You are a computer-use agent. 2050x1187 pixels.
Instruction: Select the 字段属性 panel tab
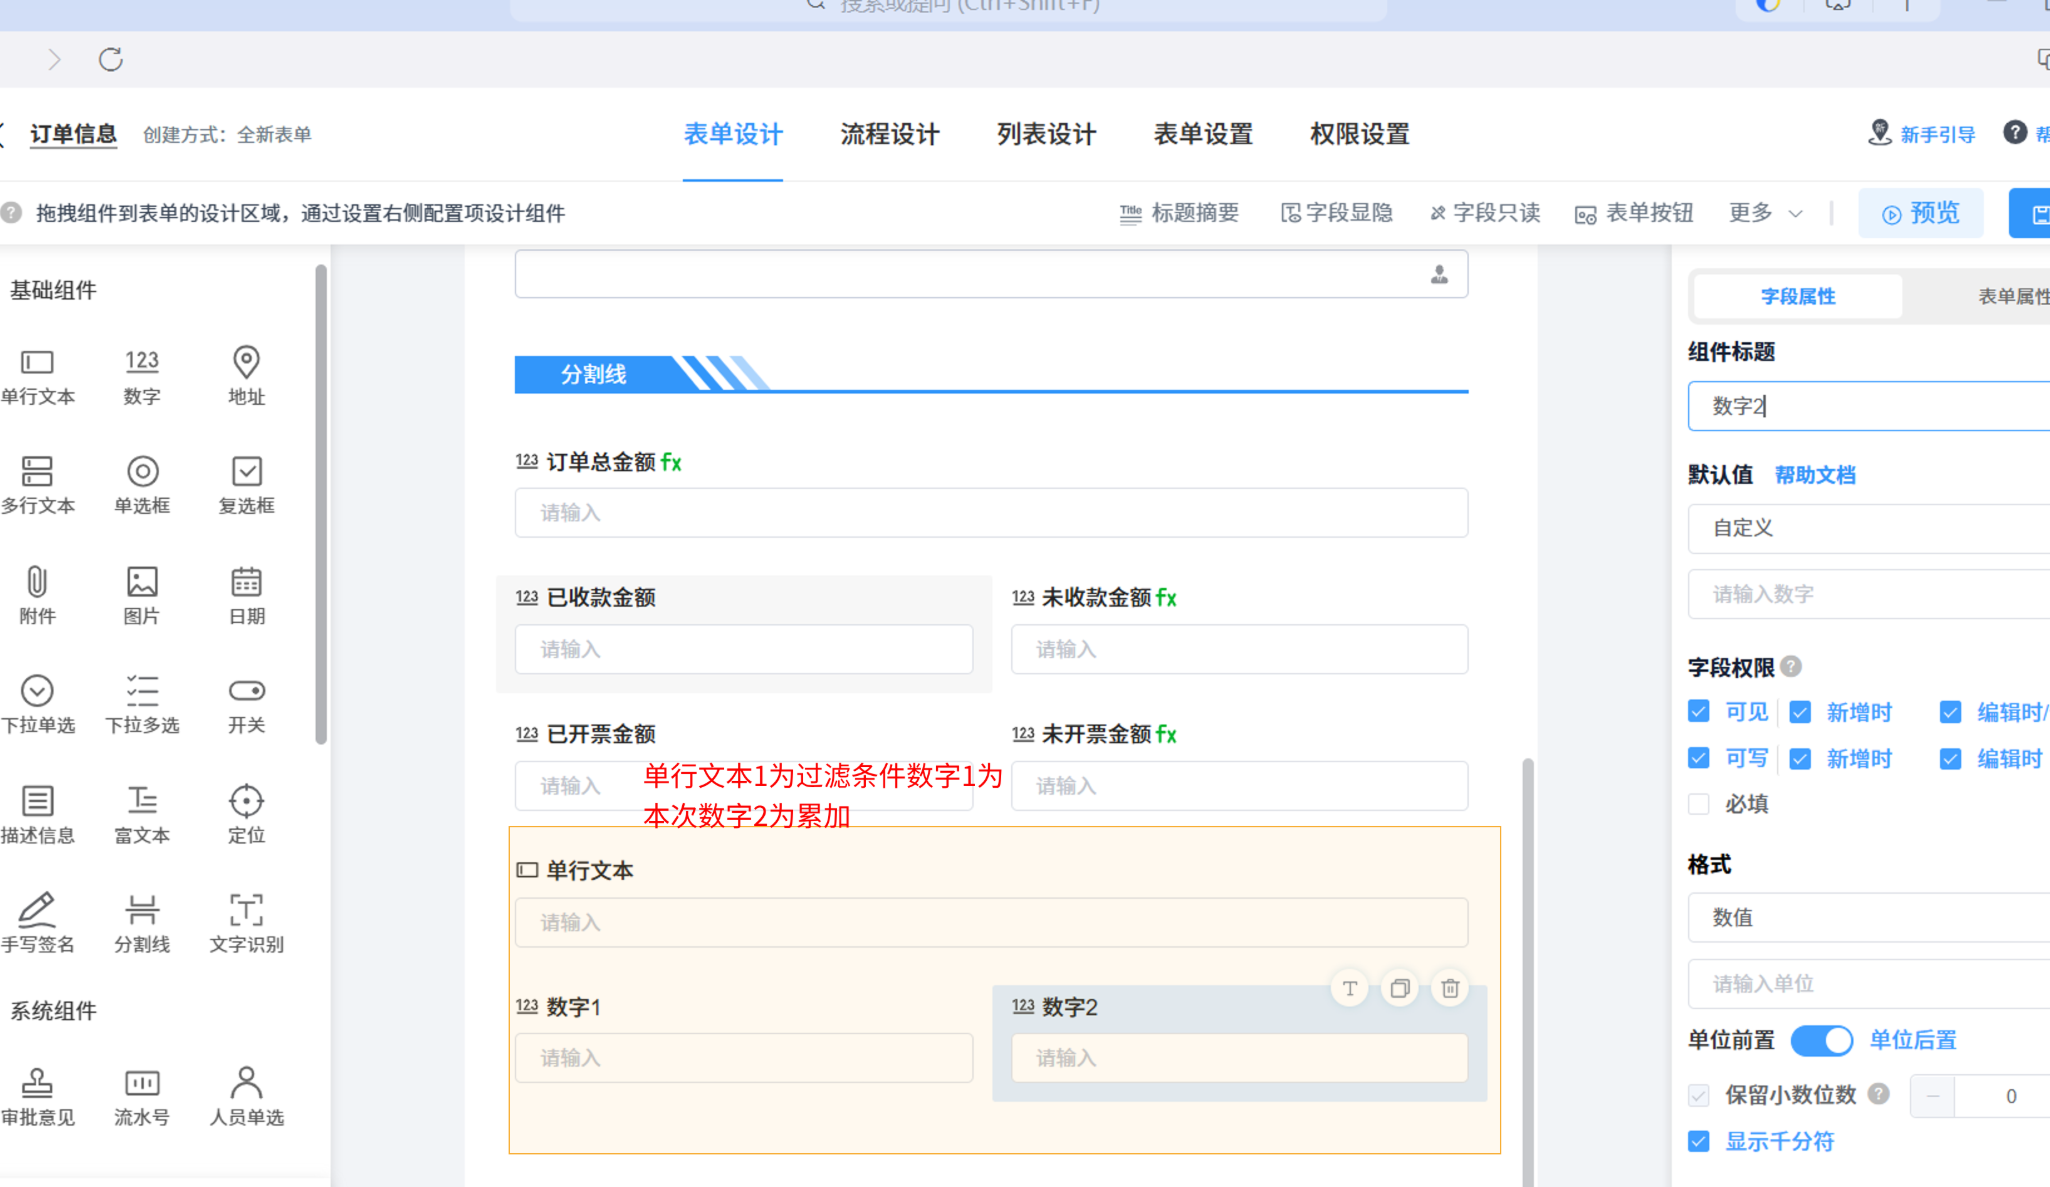tap(1798, 296)
